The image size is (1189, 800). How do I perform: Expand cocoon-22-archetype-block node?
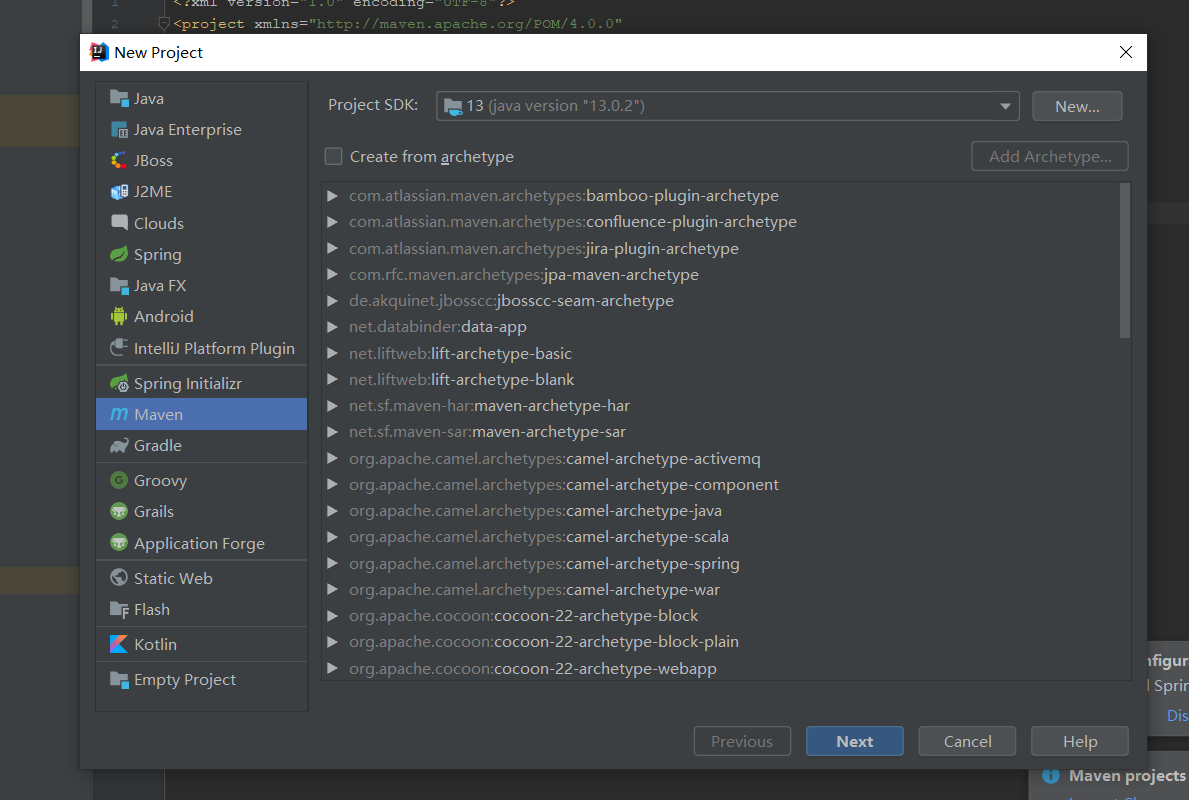(332, 616)
